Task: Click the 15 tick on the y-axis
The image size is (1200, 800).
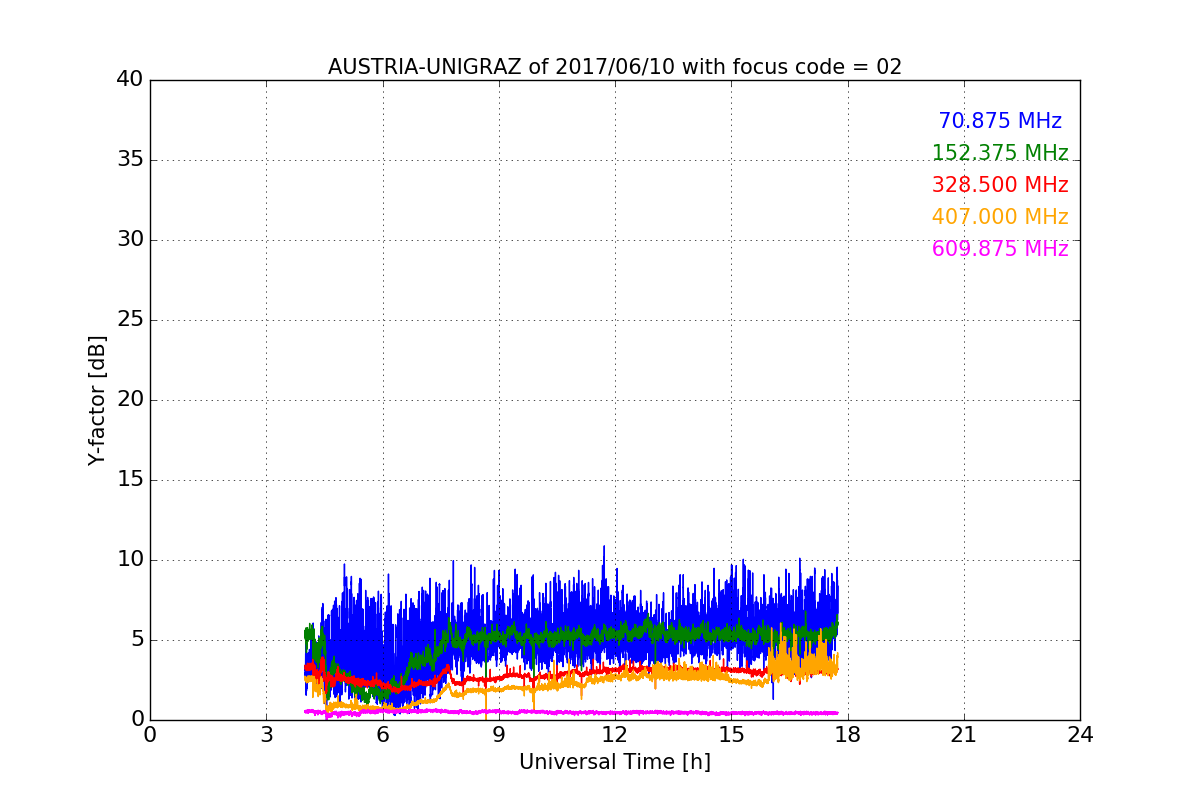Action: pyautogui.click(x=129, y=480)
